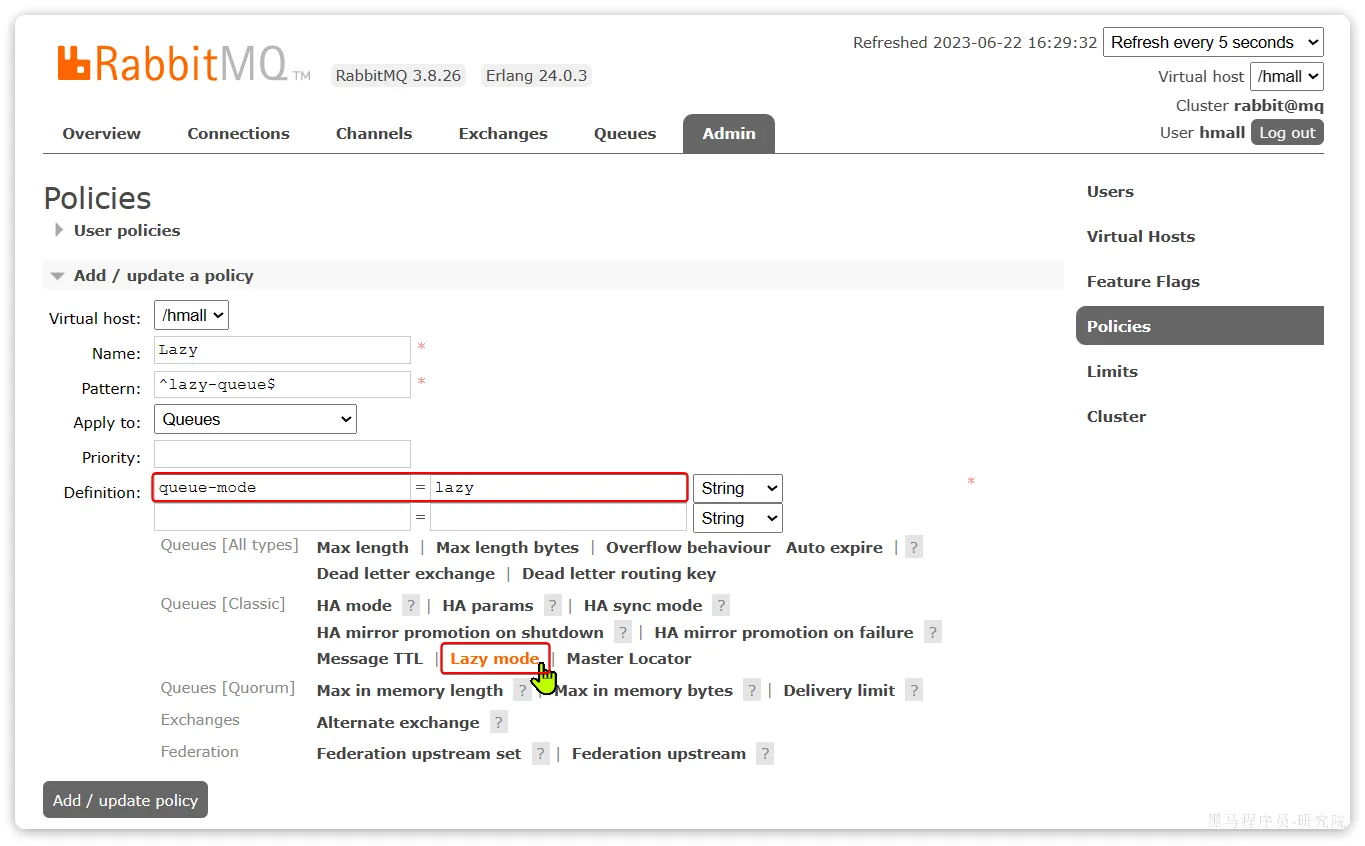Insert the Delivery limit key
This screenshot has height=846, width=1365.
[x=839, y=690]
